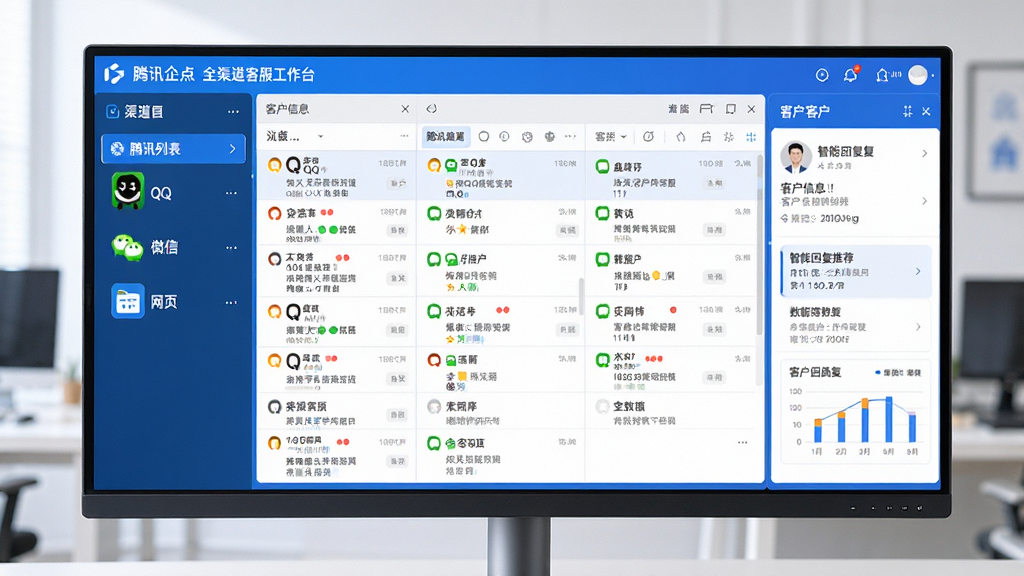Open the 智能回复推荐 card
The width and height of the screenshot is (1024, 576).
coord(856,271)
